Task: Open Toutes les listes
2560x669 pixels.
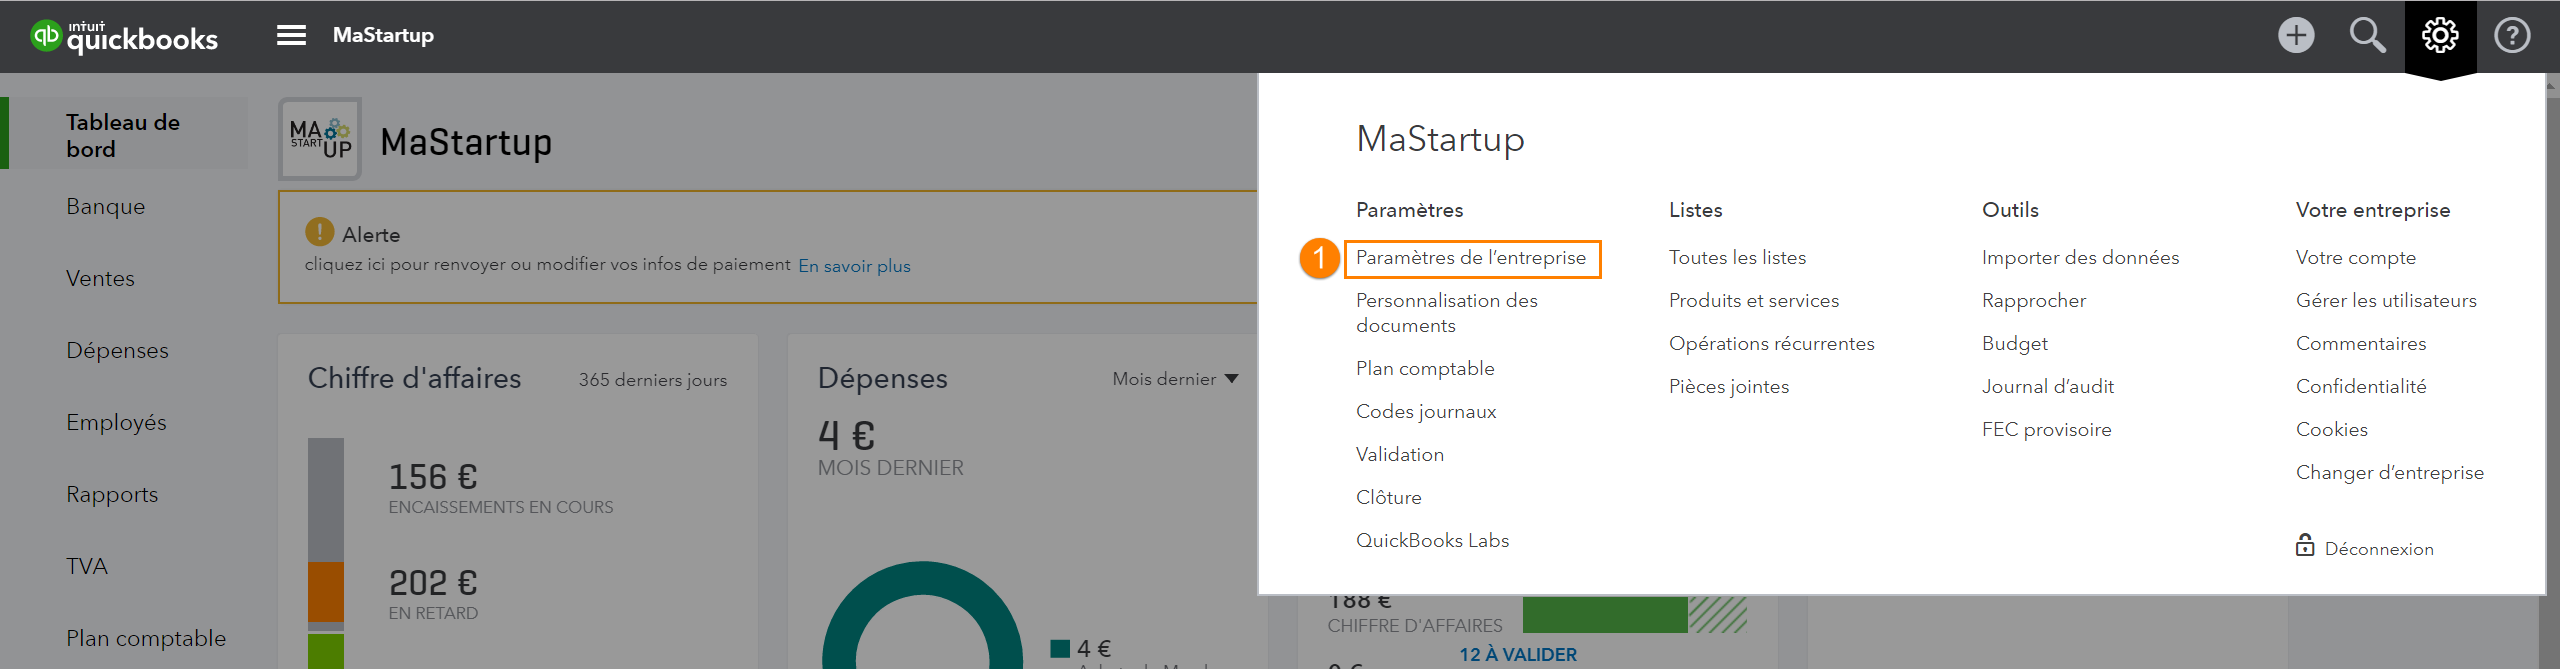Action: pos(1738,257)
